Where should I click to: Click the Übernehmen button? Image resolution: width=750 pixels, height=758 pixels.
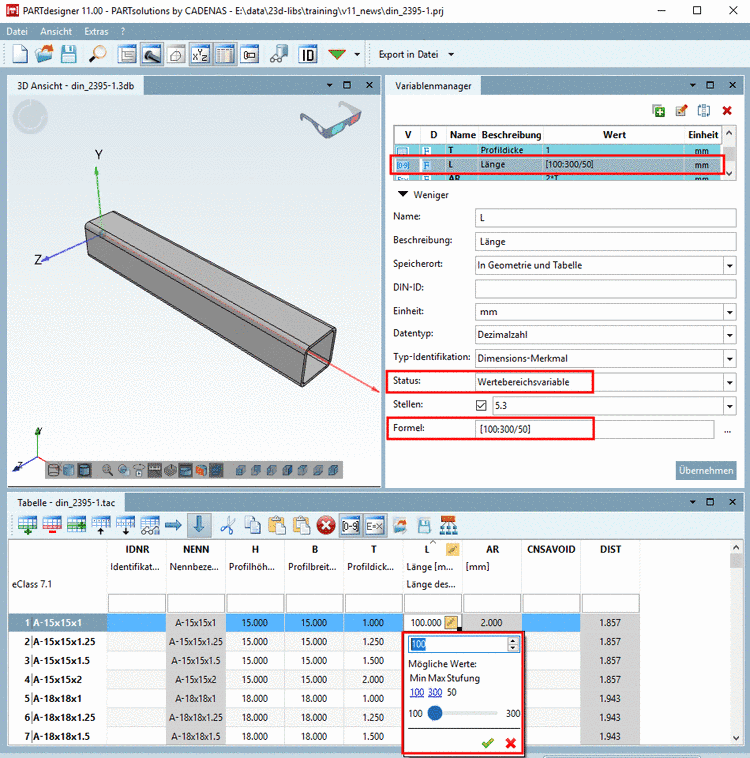tap(706, 470)
